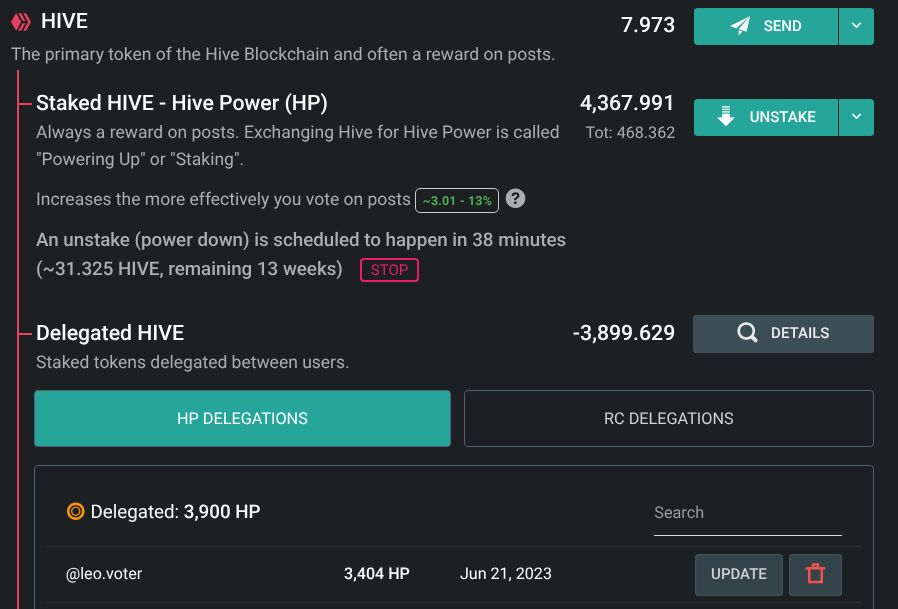Open the @leo.voter account link
Screen dimensions: 898x609
tap(104, 573)
